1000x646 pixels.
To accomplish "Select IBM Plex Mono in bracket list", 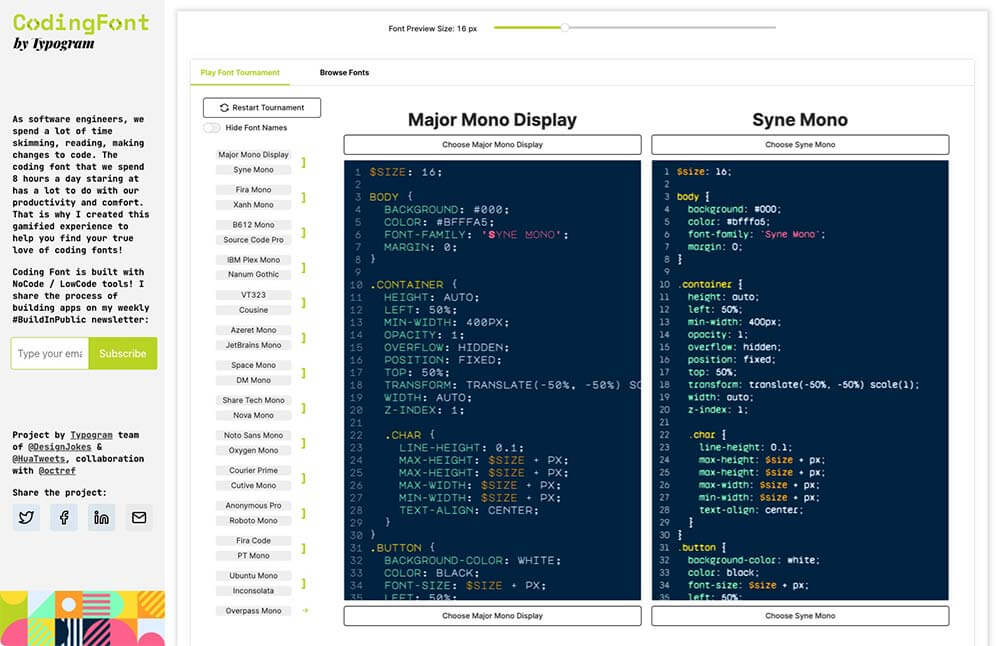I will [253, 260].
